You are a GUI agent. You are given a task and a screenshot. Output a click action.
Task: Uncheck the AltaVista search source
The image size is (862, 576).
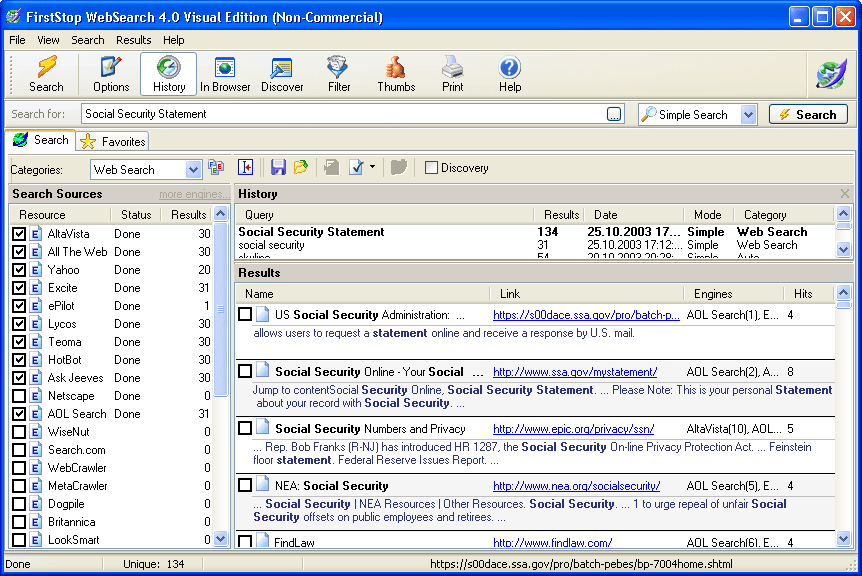pos(19,234)
